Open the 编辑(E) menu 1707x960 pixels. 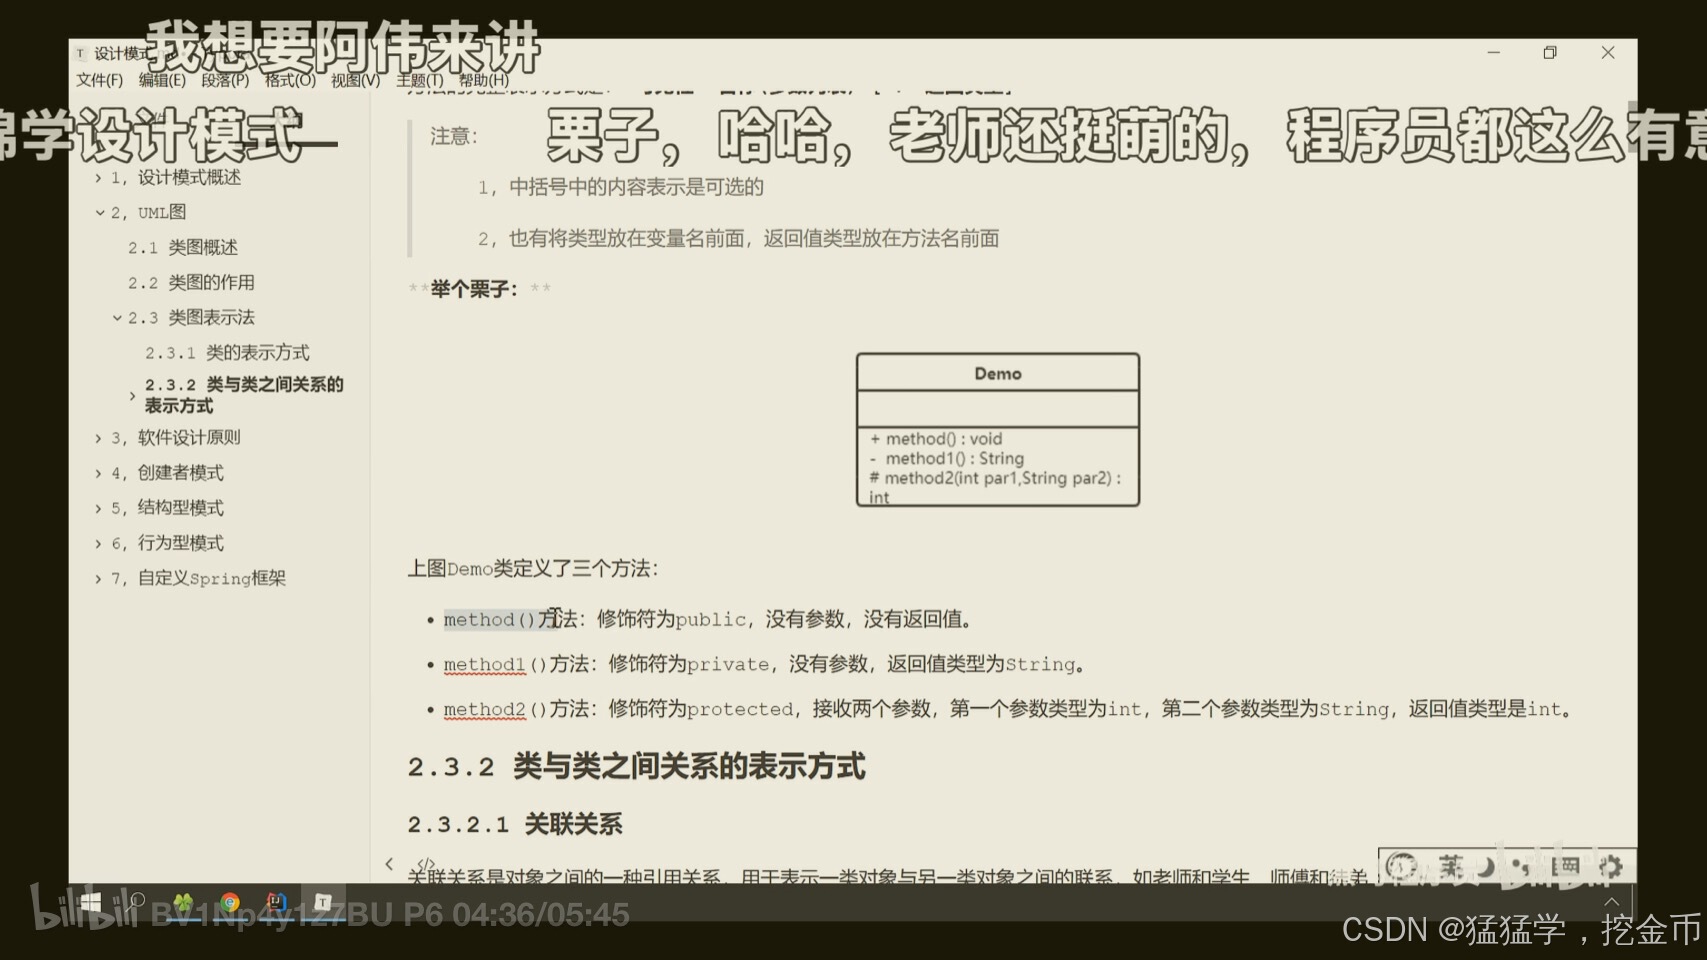[162, 80]
